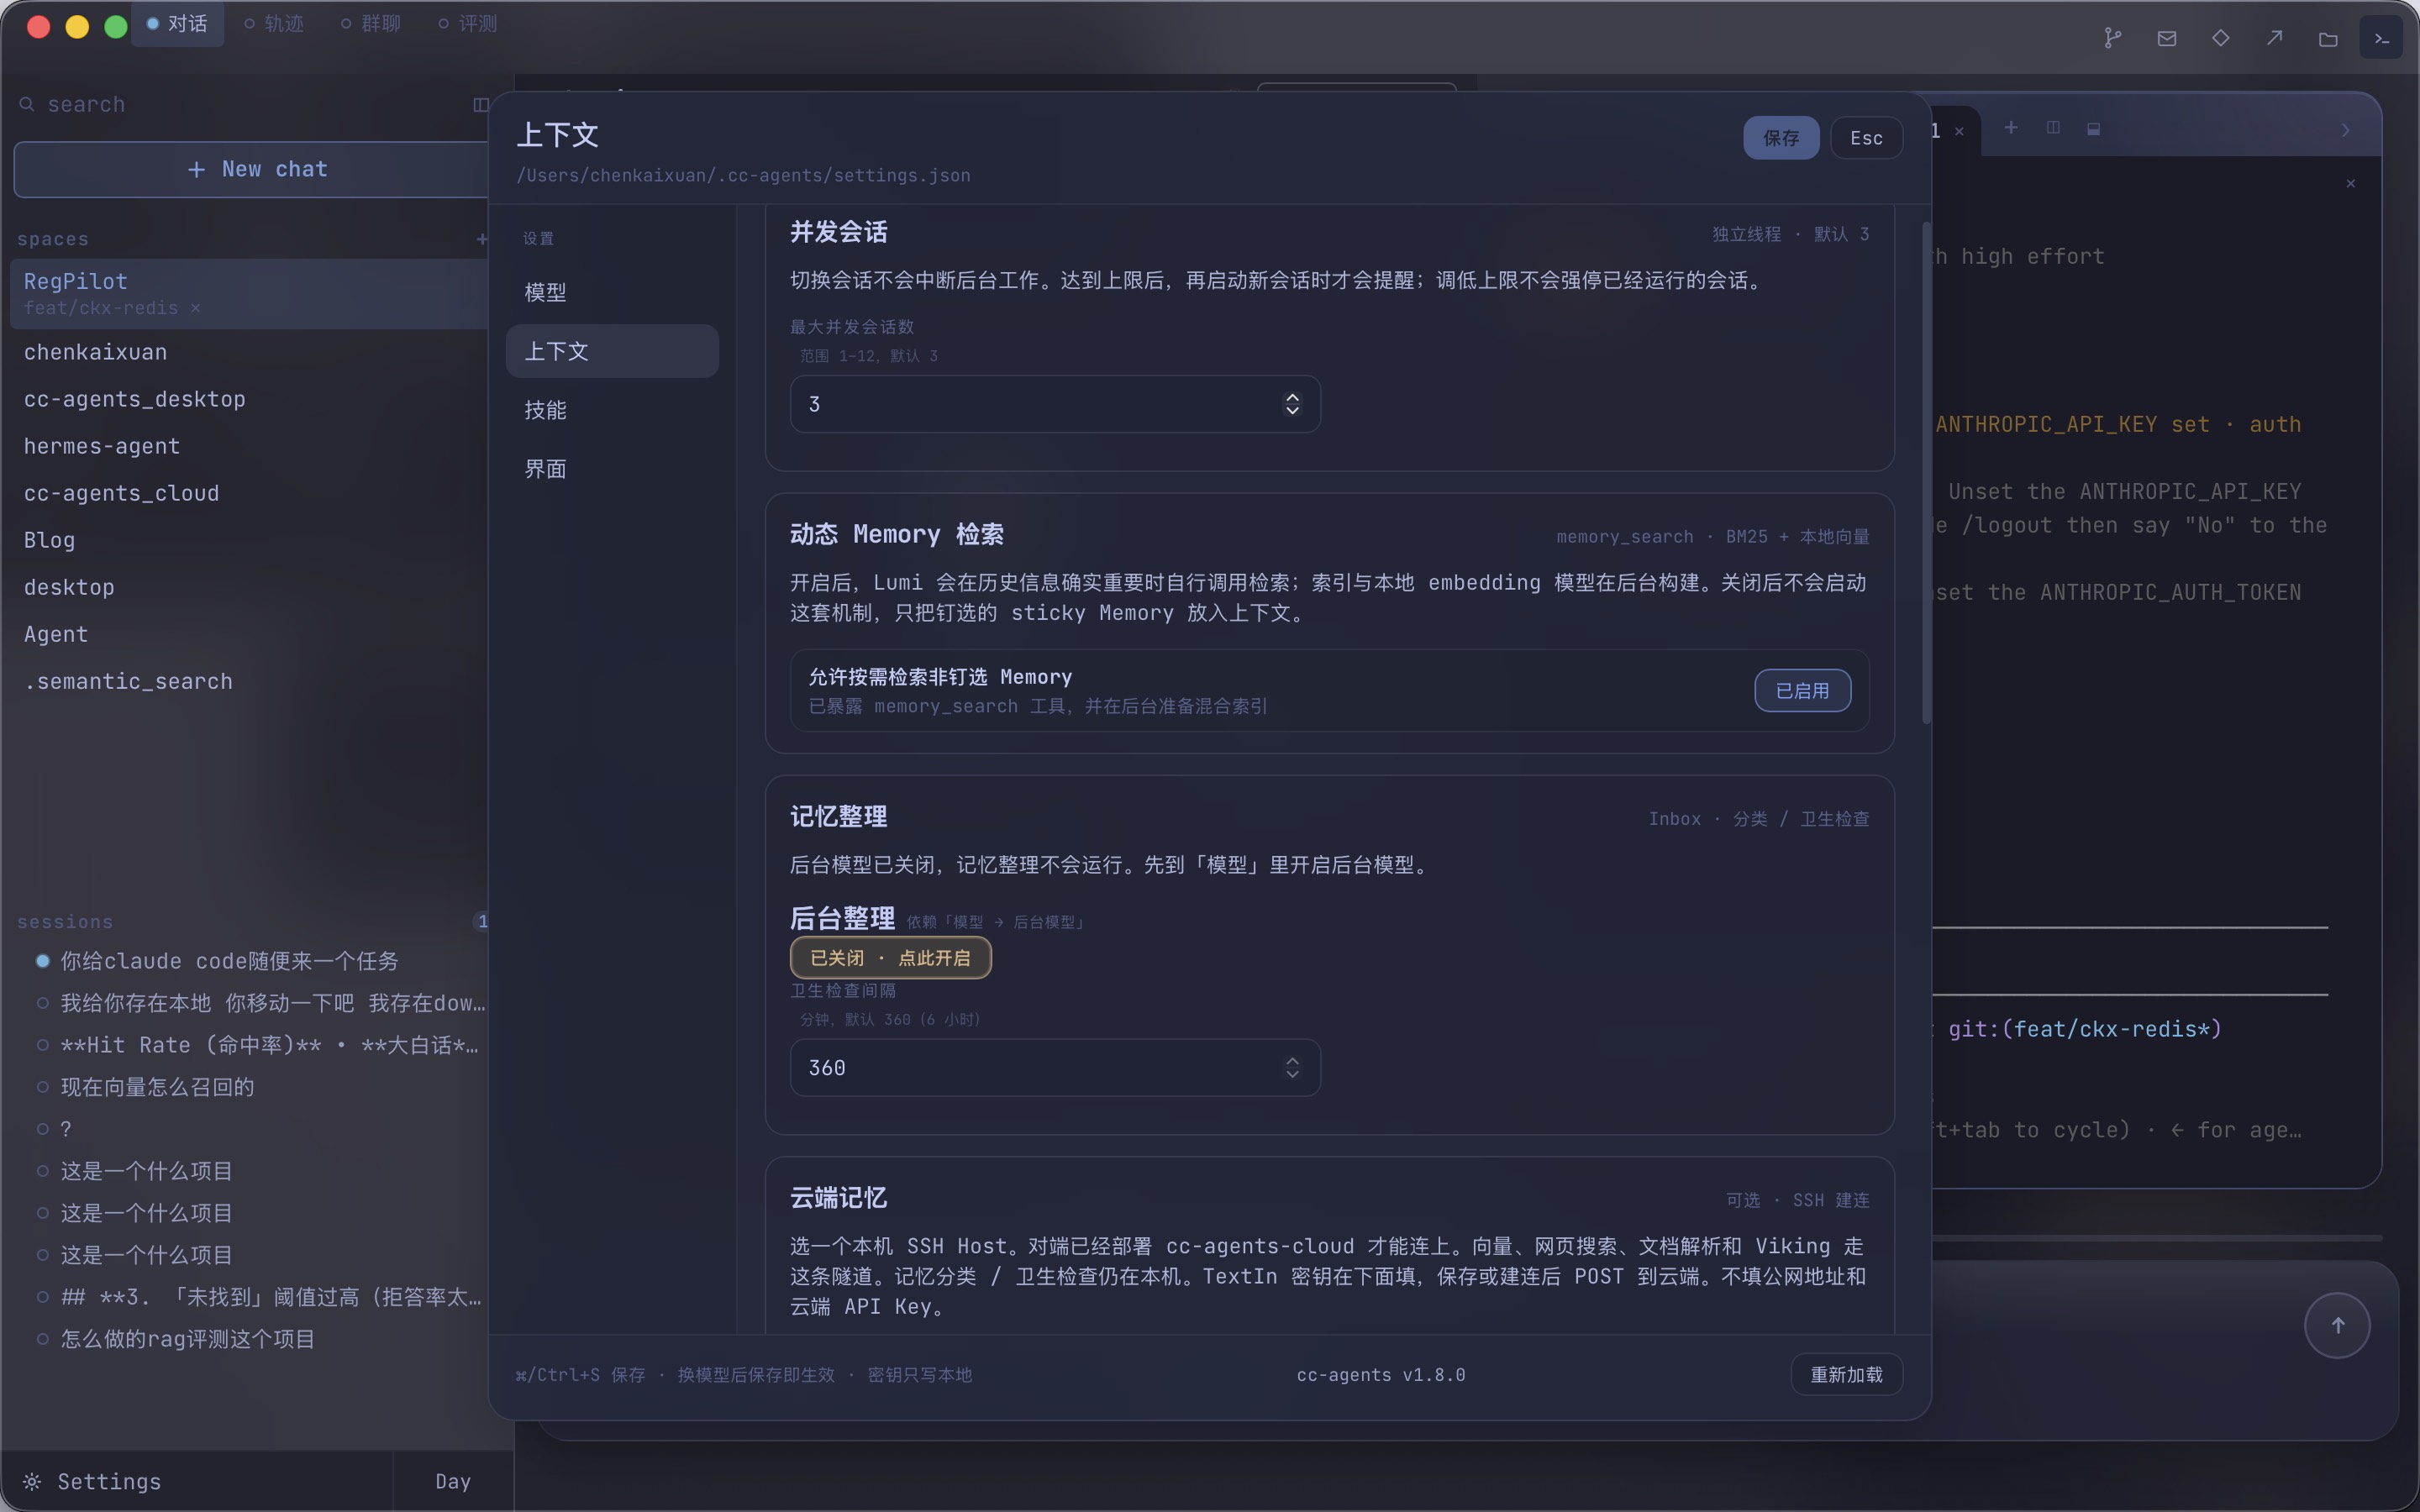Switch to 轨迹 tab
Screen dimensions: 2420x1512
tap(274, 24)
